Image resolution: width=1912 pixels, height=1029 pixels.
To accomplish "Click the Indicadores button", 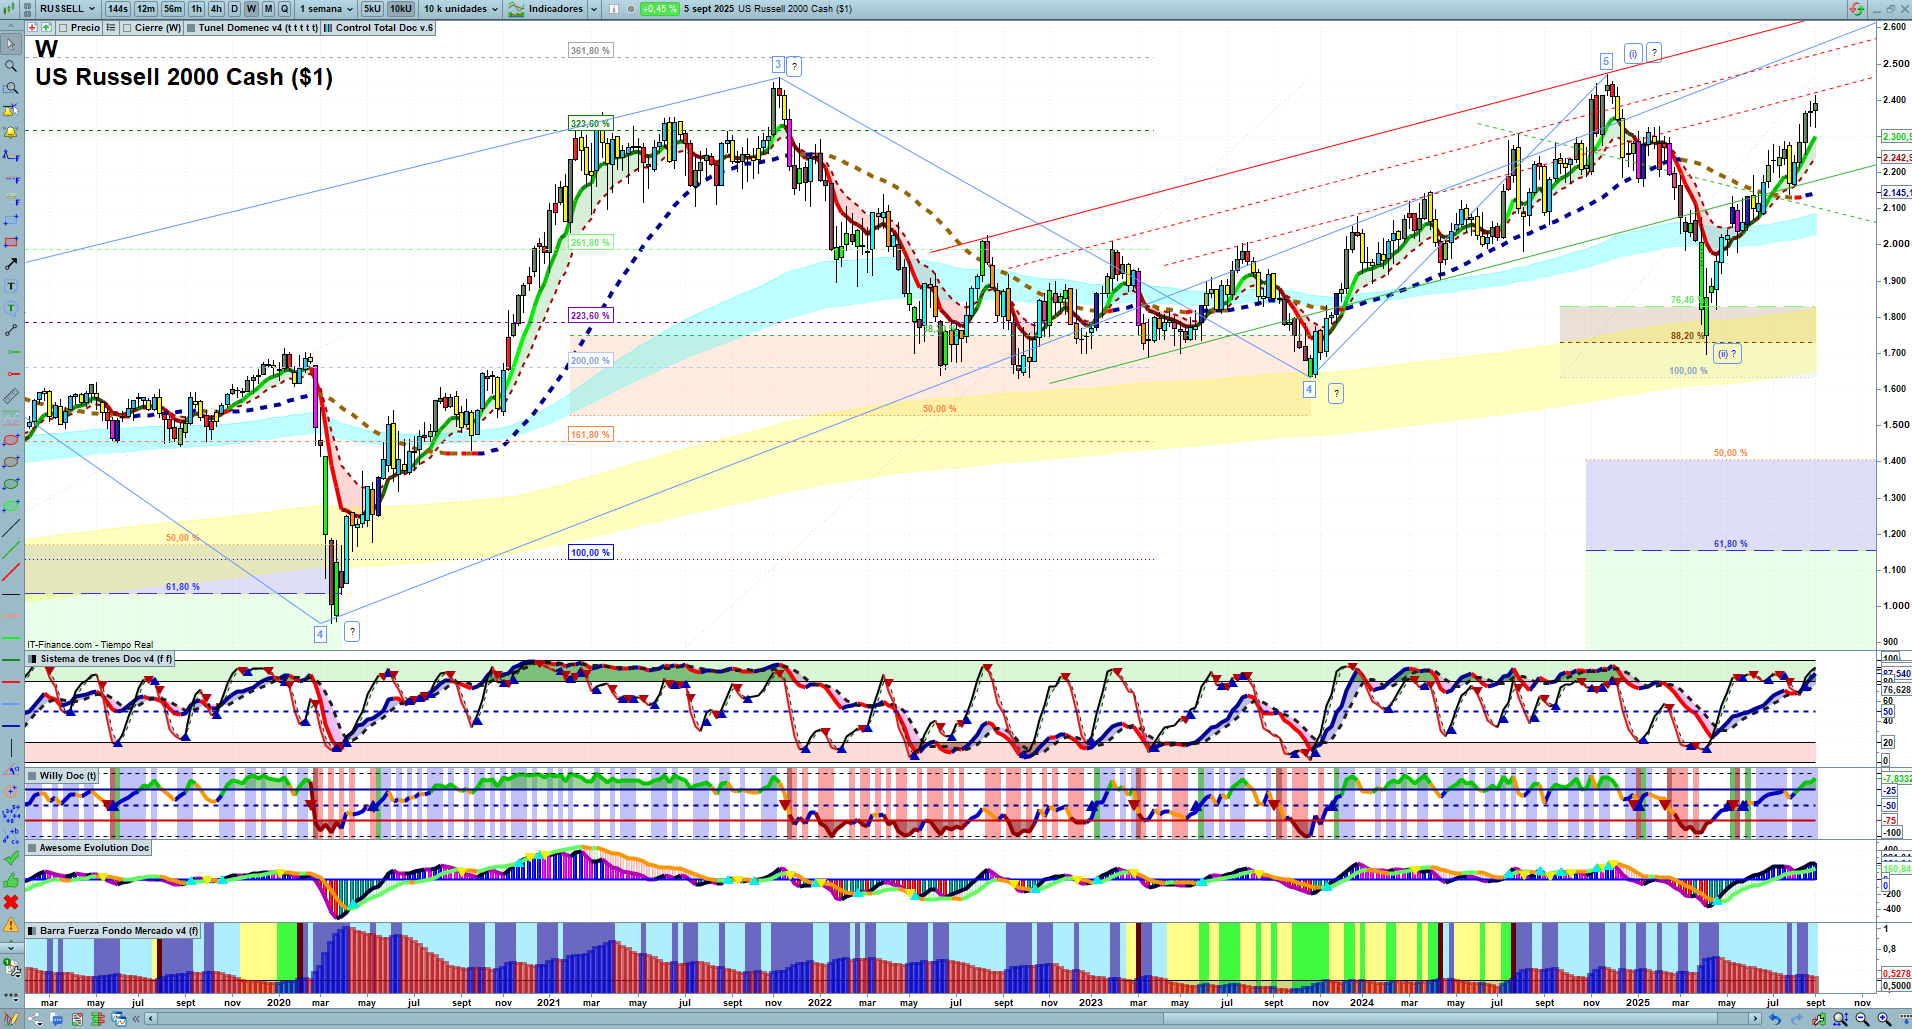I will click(x=546, y=9).
